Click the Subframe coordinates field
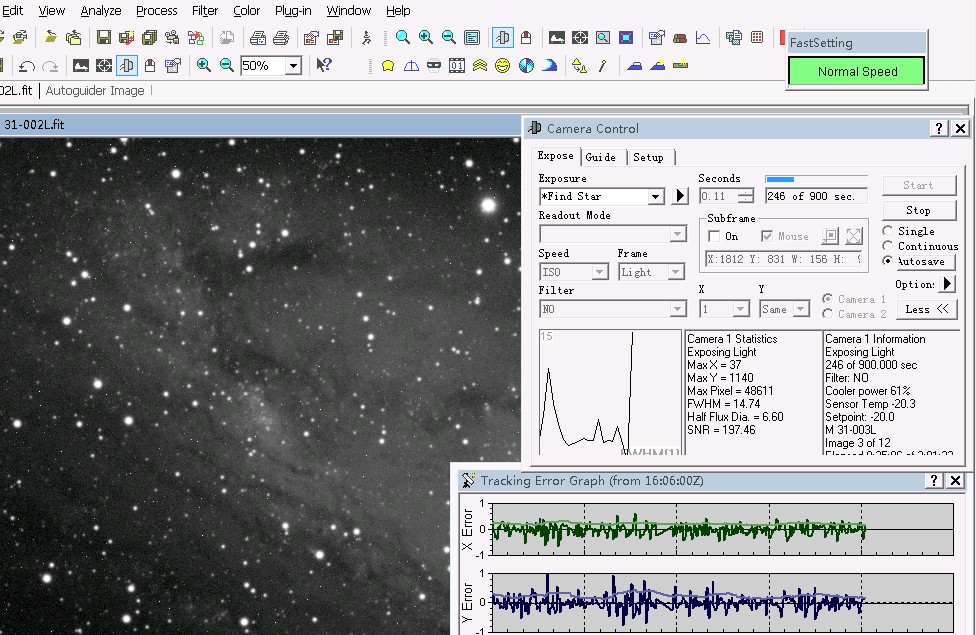This screenshot has height=635, width=976. (x=784, y=259)
